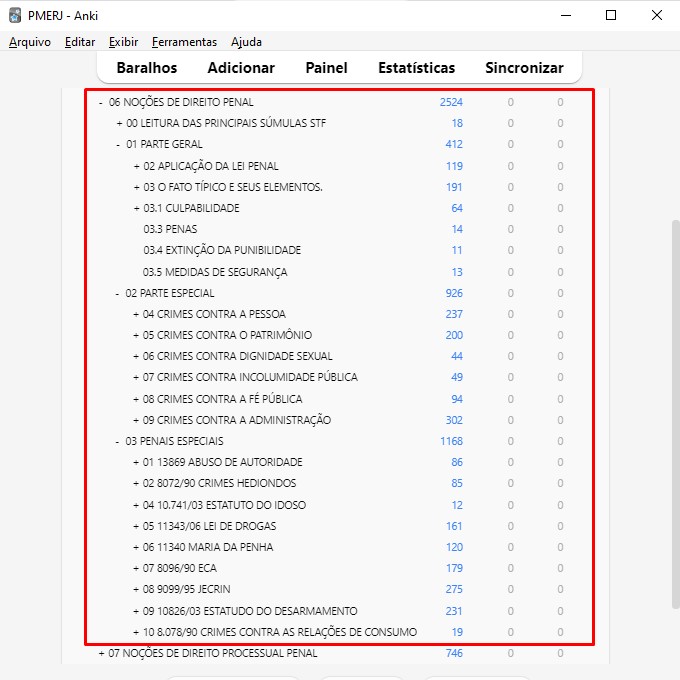
Task: Go to Baralhos deck list
Action: tap(147, 68)
